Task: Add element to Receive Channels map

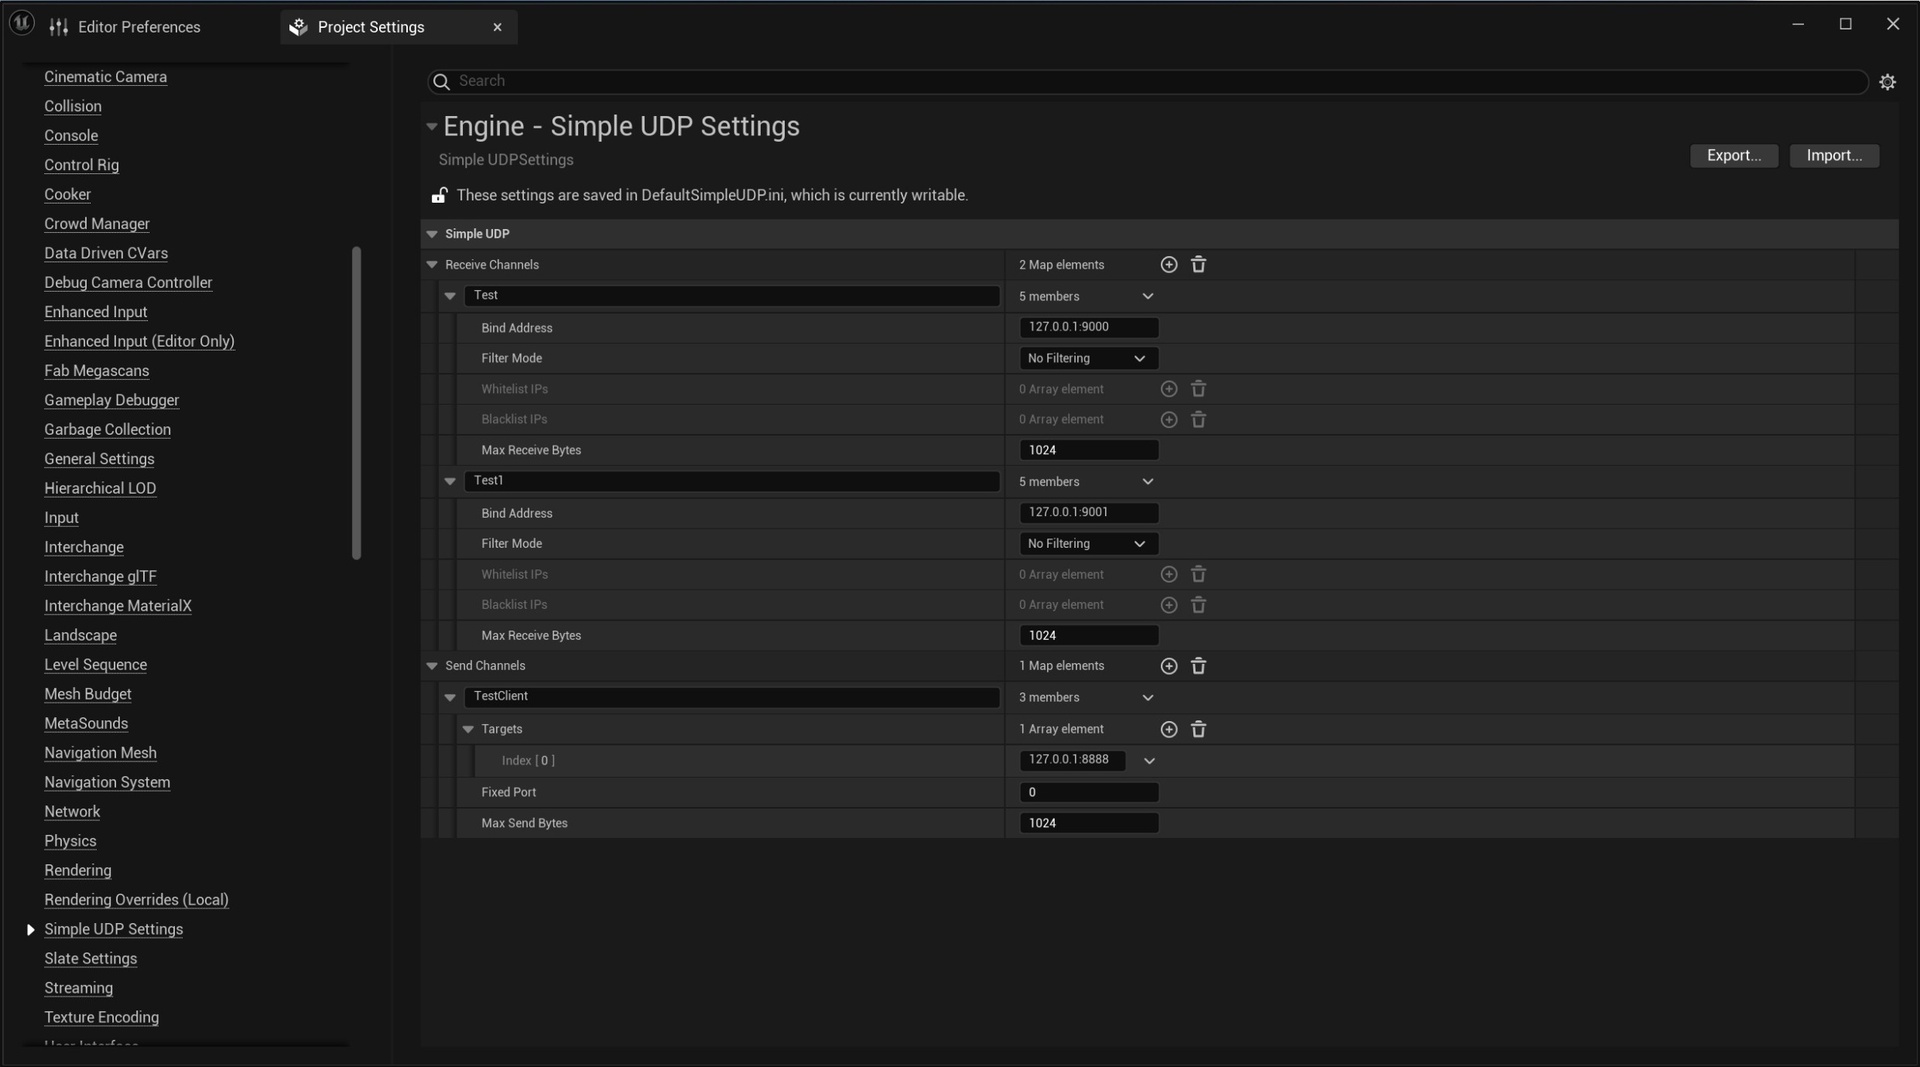Action: pyautogui.click(x=1168, y=265)
